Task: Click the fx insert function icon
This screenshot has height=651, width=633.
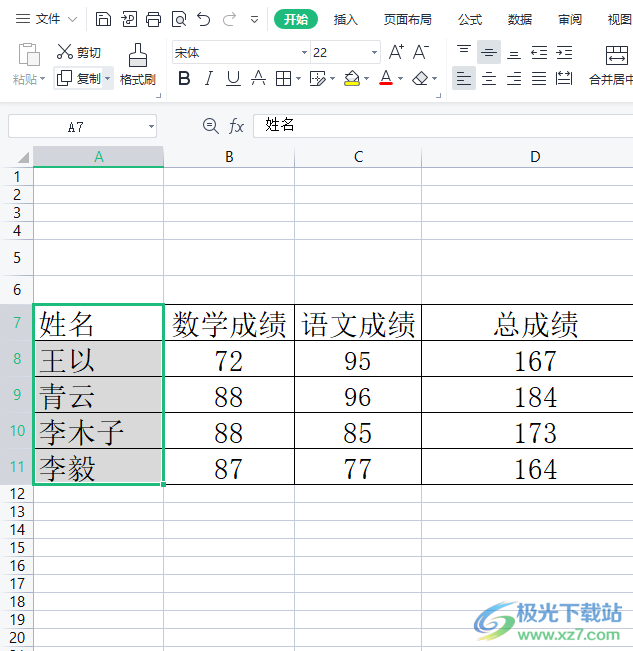Action: coord(236,126)
